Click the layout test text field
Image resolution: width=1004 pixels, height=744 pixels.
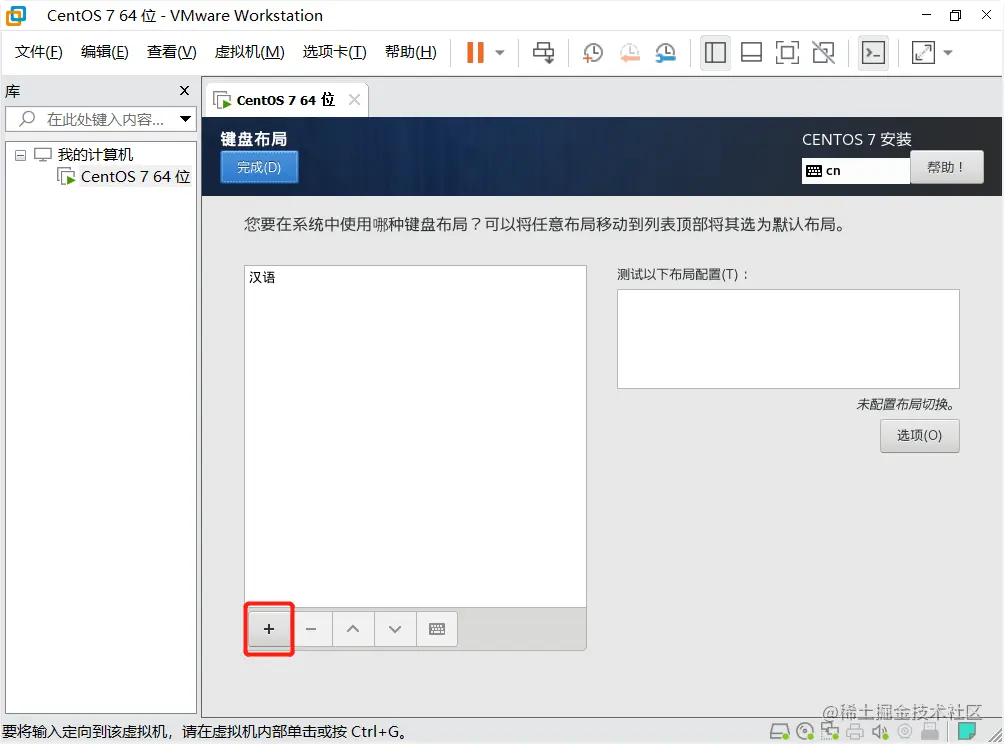click(788, 339)
